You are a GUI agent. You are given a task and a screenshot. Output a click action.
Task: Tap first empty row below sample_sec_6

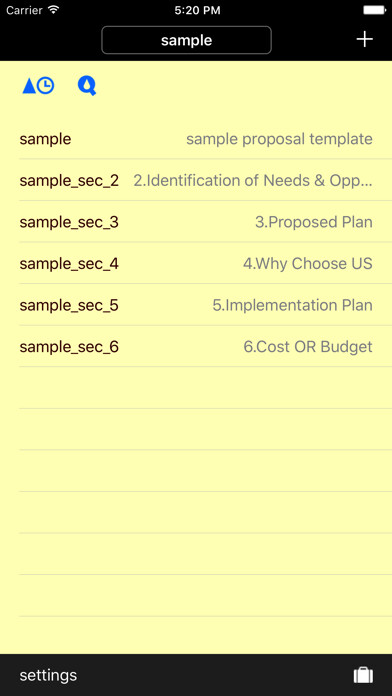[205, 388]
